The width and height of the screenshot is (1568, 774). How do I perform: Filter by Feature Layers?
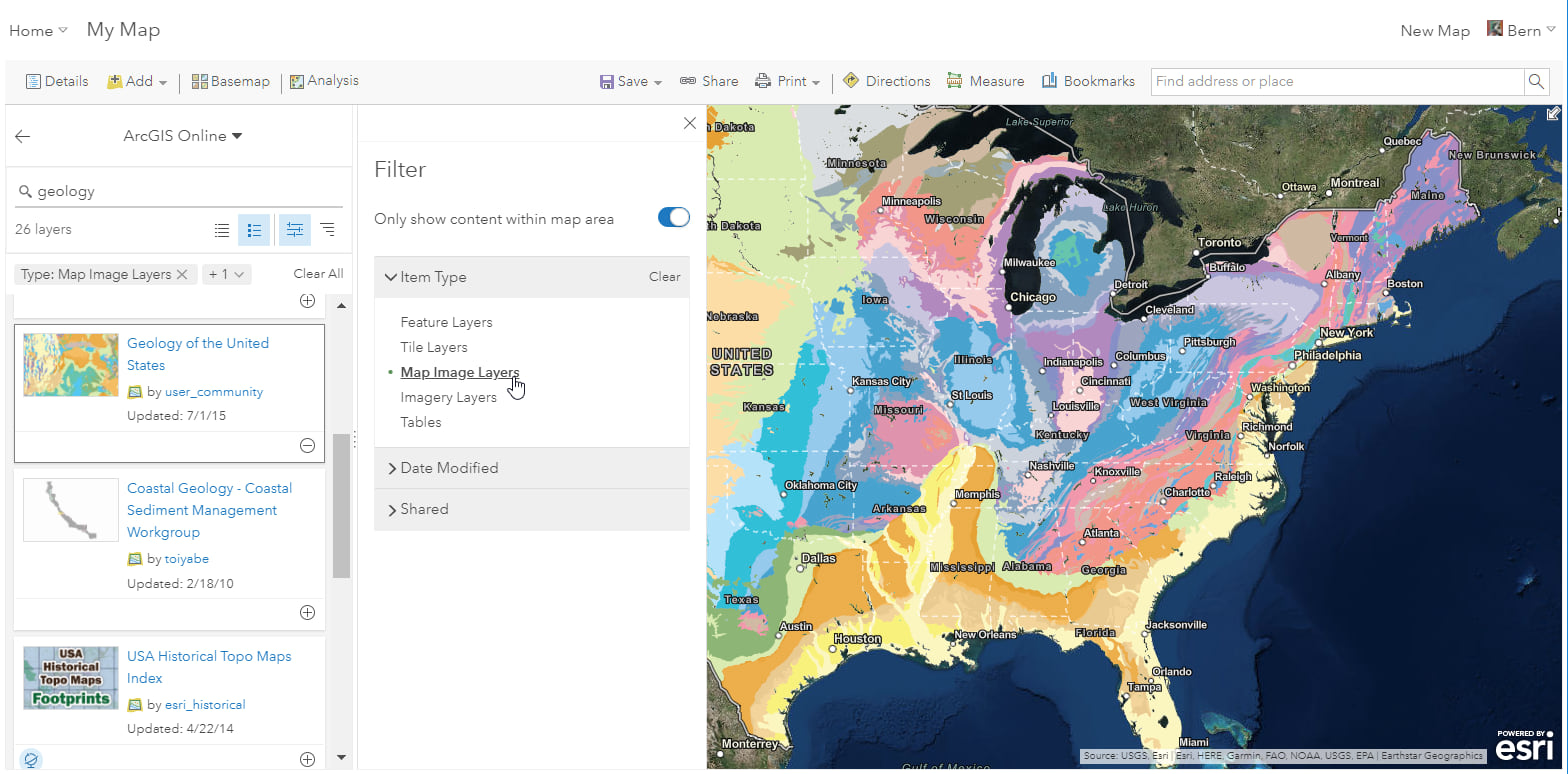(x=446, y=322)
